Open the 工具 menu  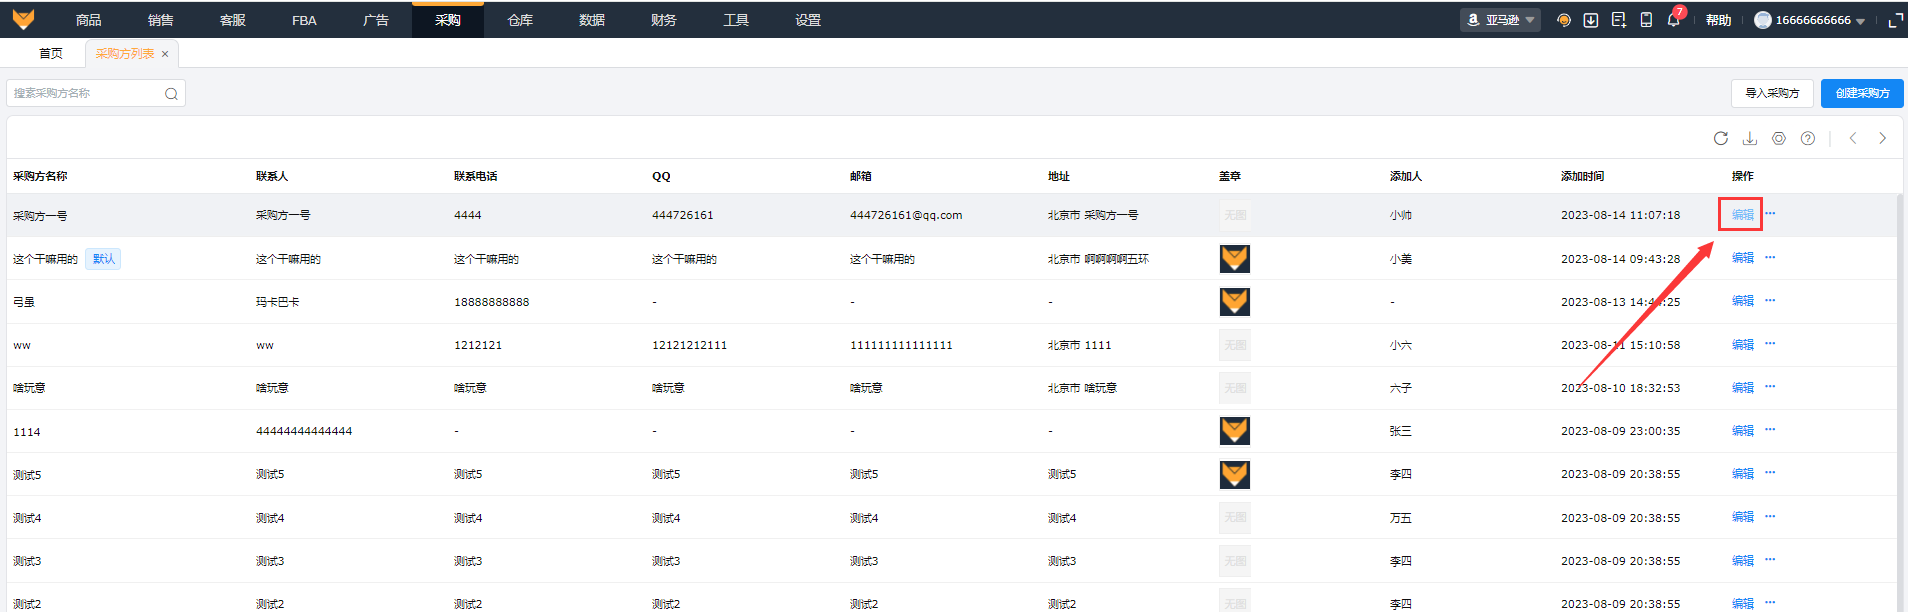[736, 20]
